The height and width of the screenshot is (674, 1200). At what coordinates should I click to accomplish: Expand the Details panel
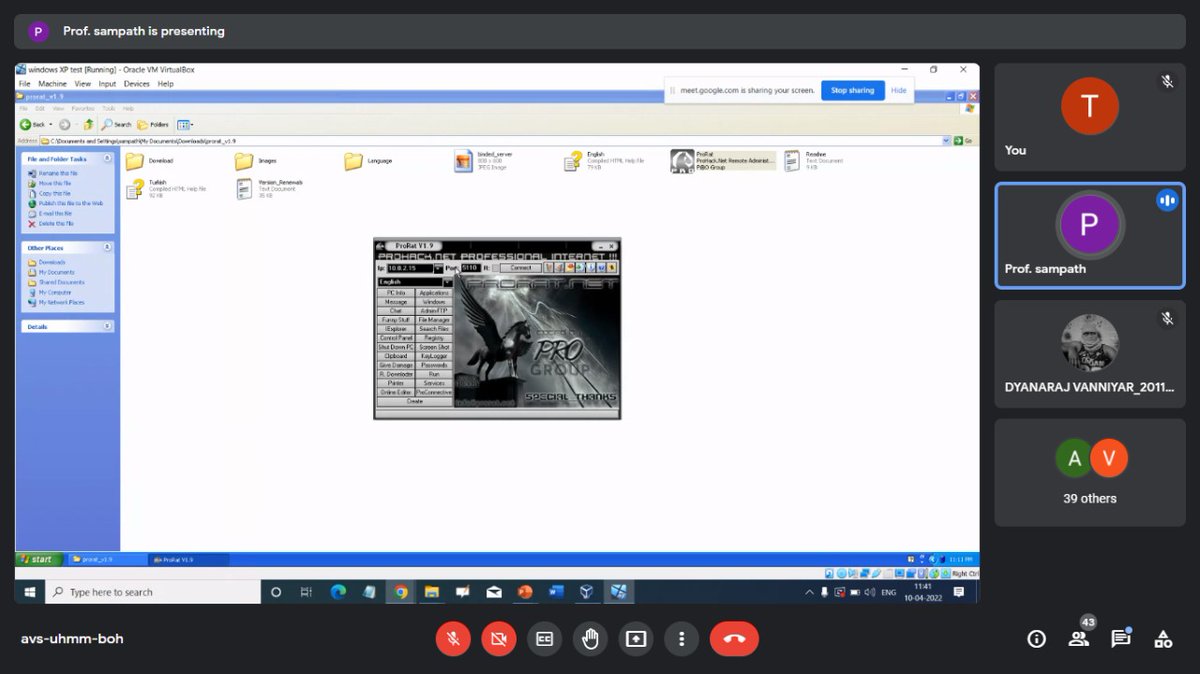point(108,327)
